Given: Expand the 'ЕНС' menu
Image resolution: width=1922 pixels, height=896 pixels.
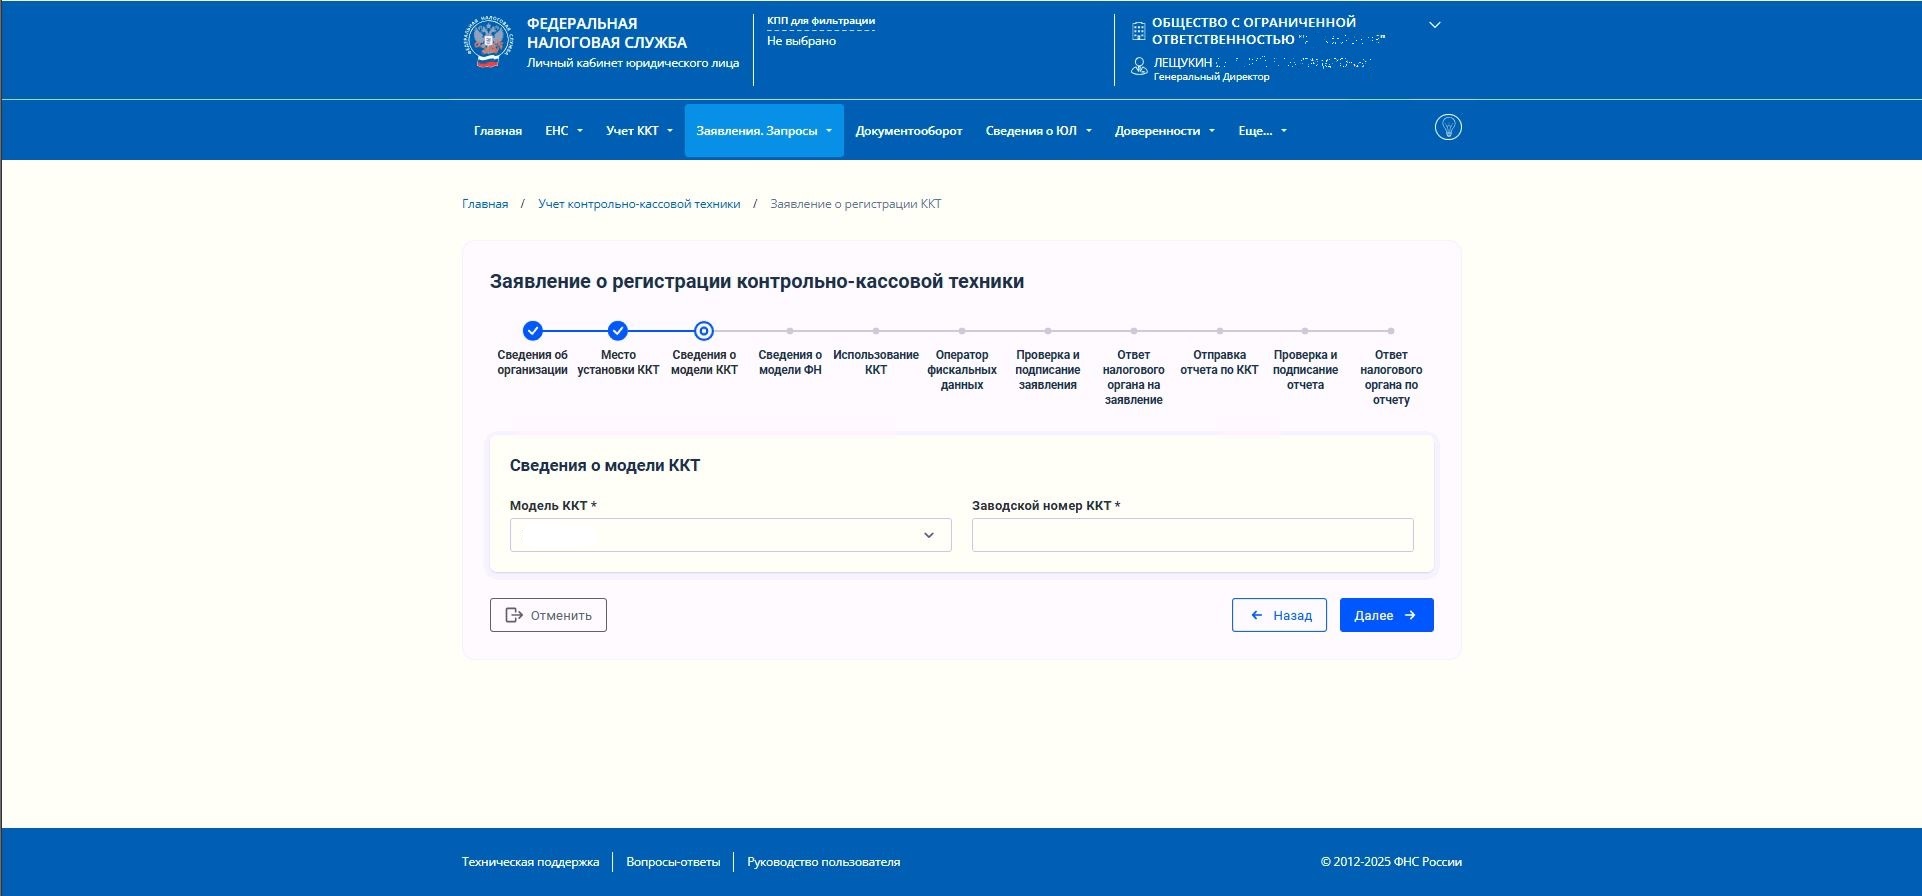Looking at the screenshot, I should (x=563, y=131).
